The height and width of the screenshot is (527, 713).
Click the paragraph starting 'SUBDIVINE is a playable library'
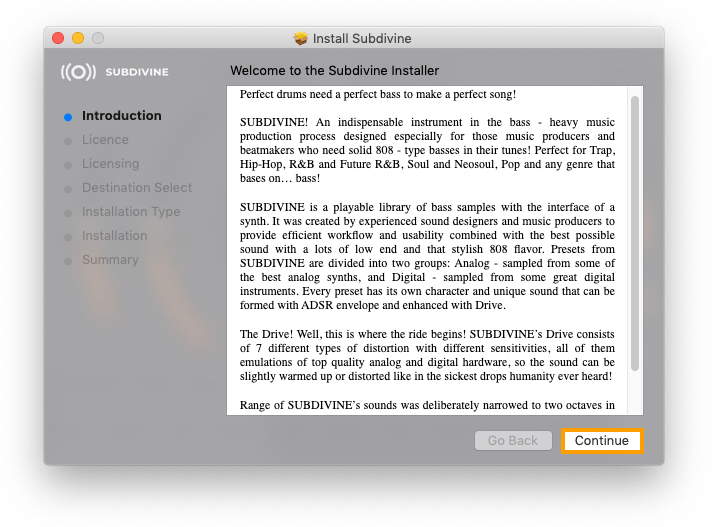pyautogui.click(x=427, y=256)
